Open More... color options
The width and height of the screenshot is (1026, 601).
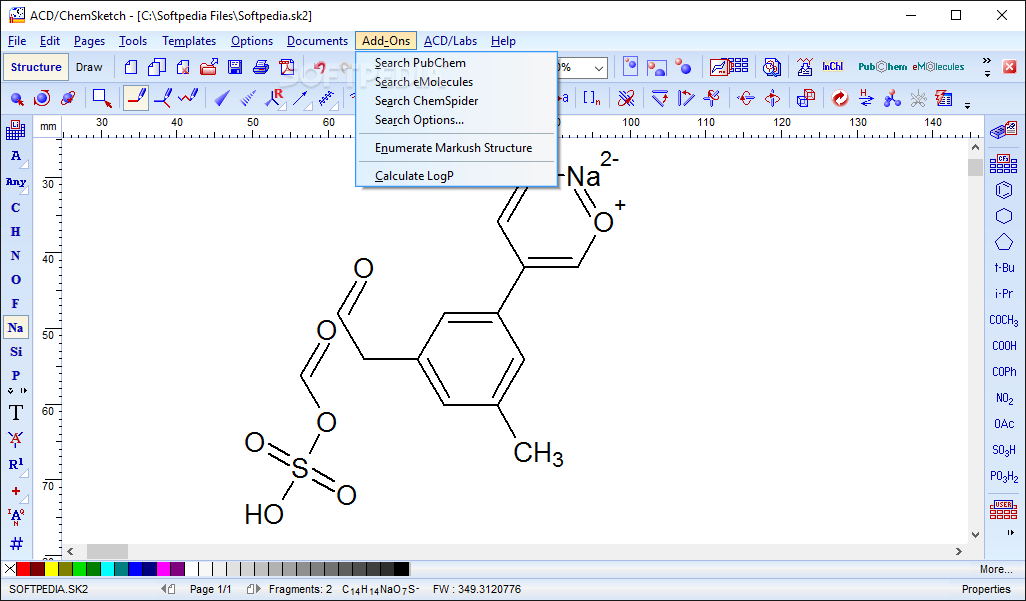(997, 569)
